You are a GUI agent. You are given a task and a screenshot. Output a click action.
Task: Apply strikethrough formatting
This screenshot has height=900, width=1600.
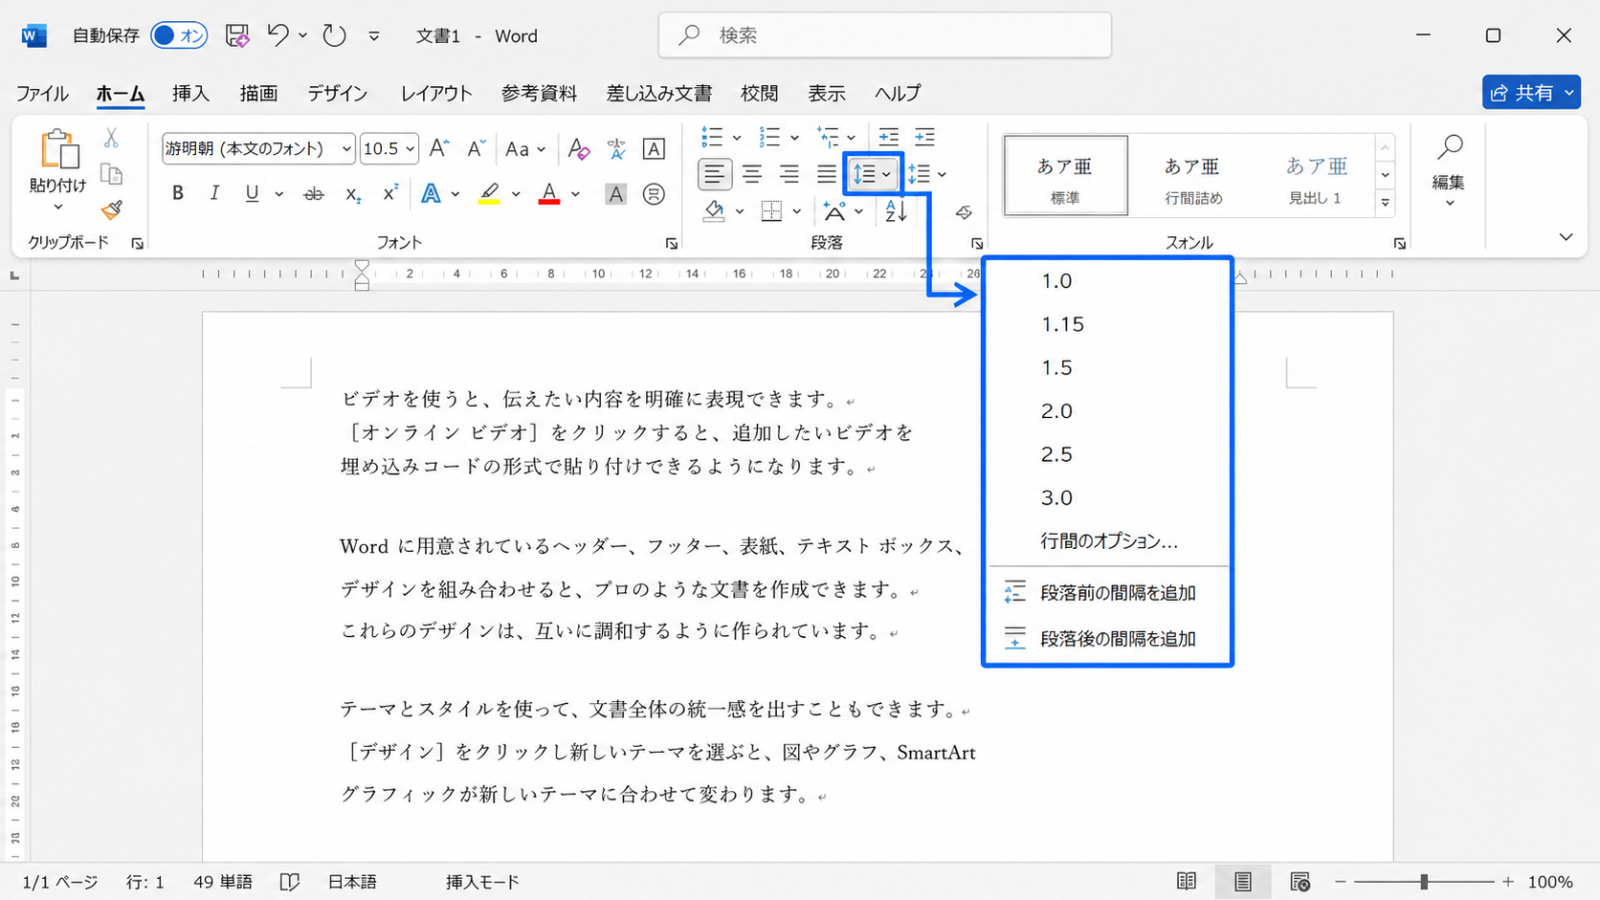(x=314, y=194)
